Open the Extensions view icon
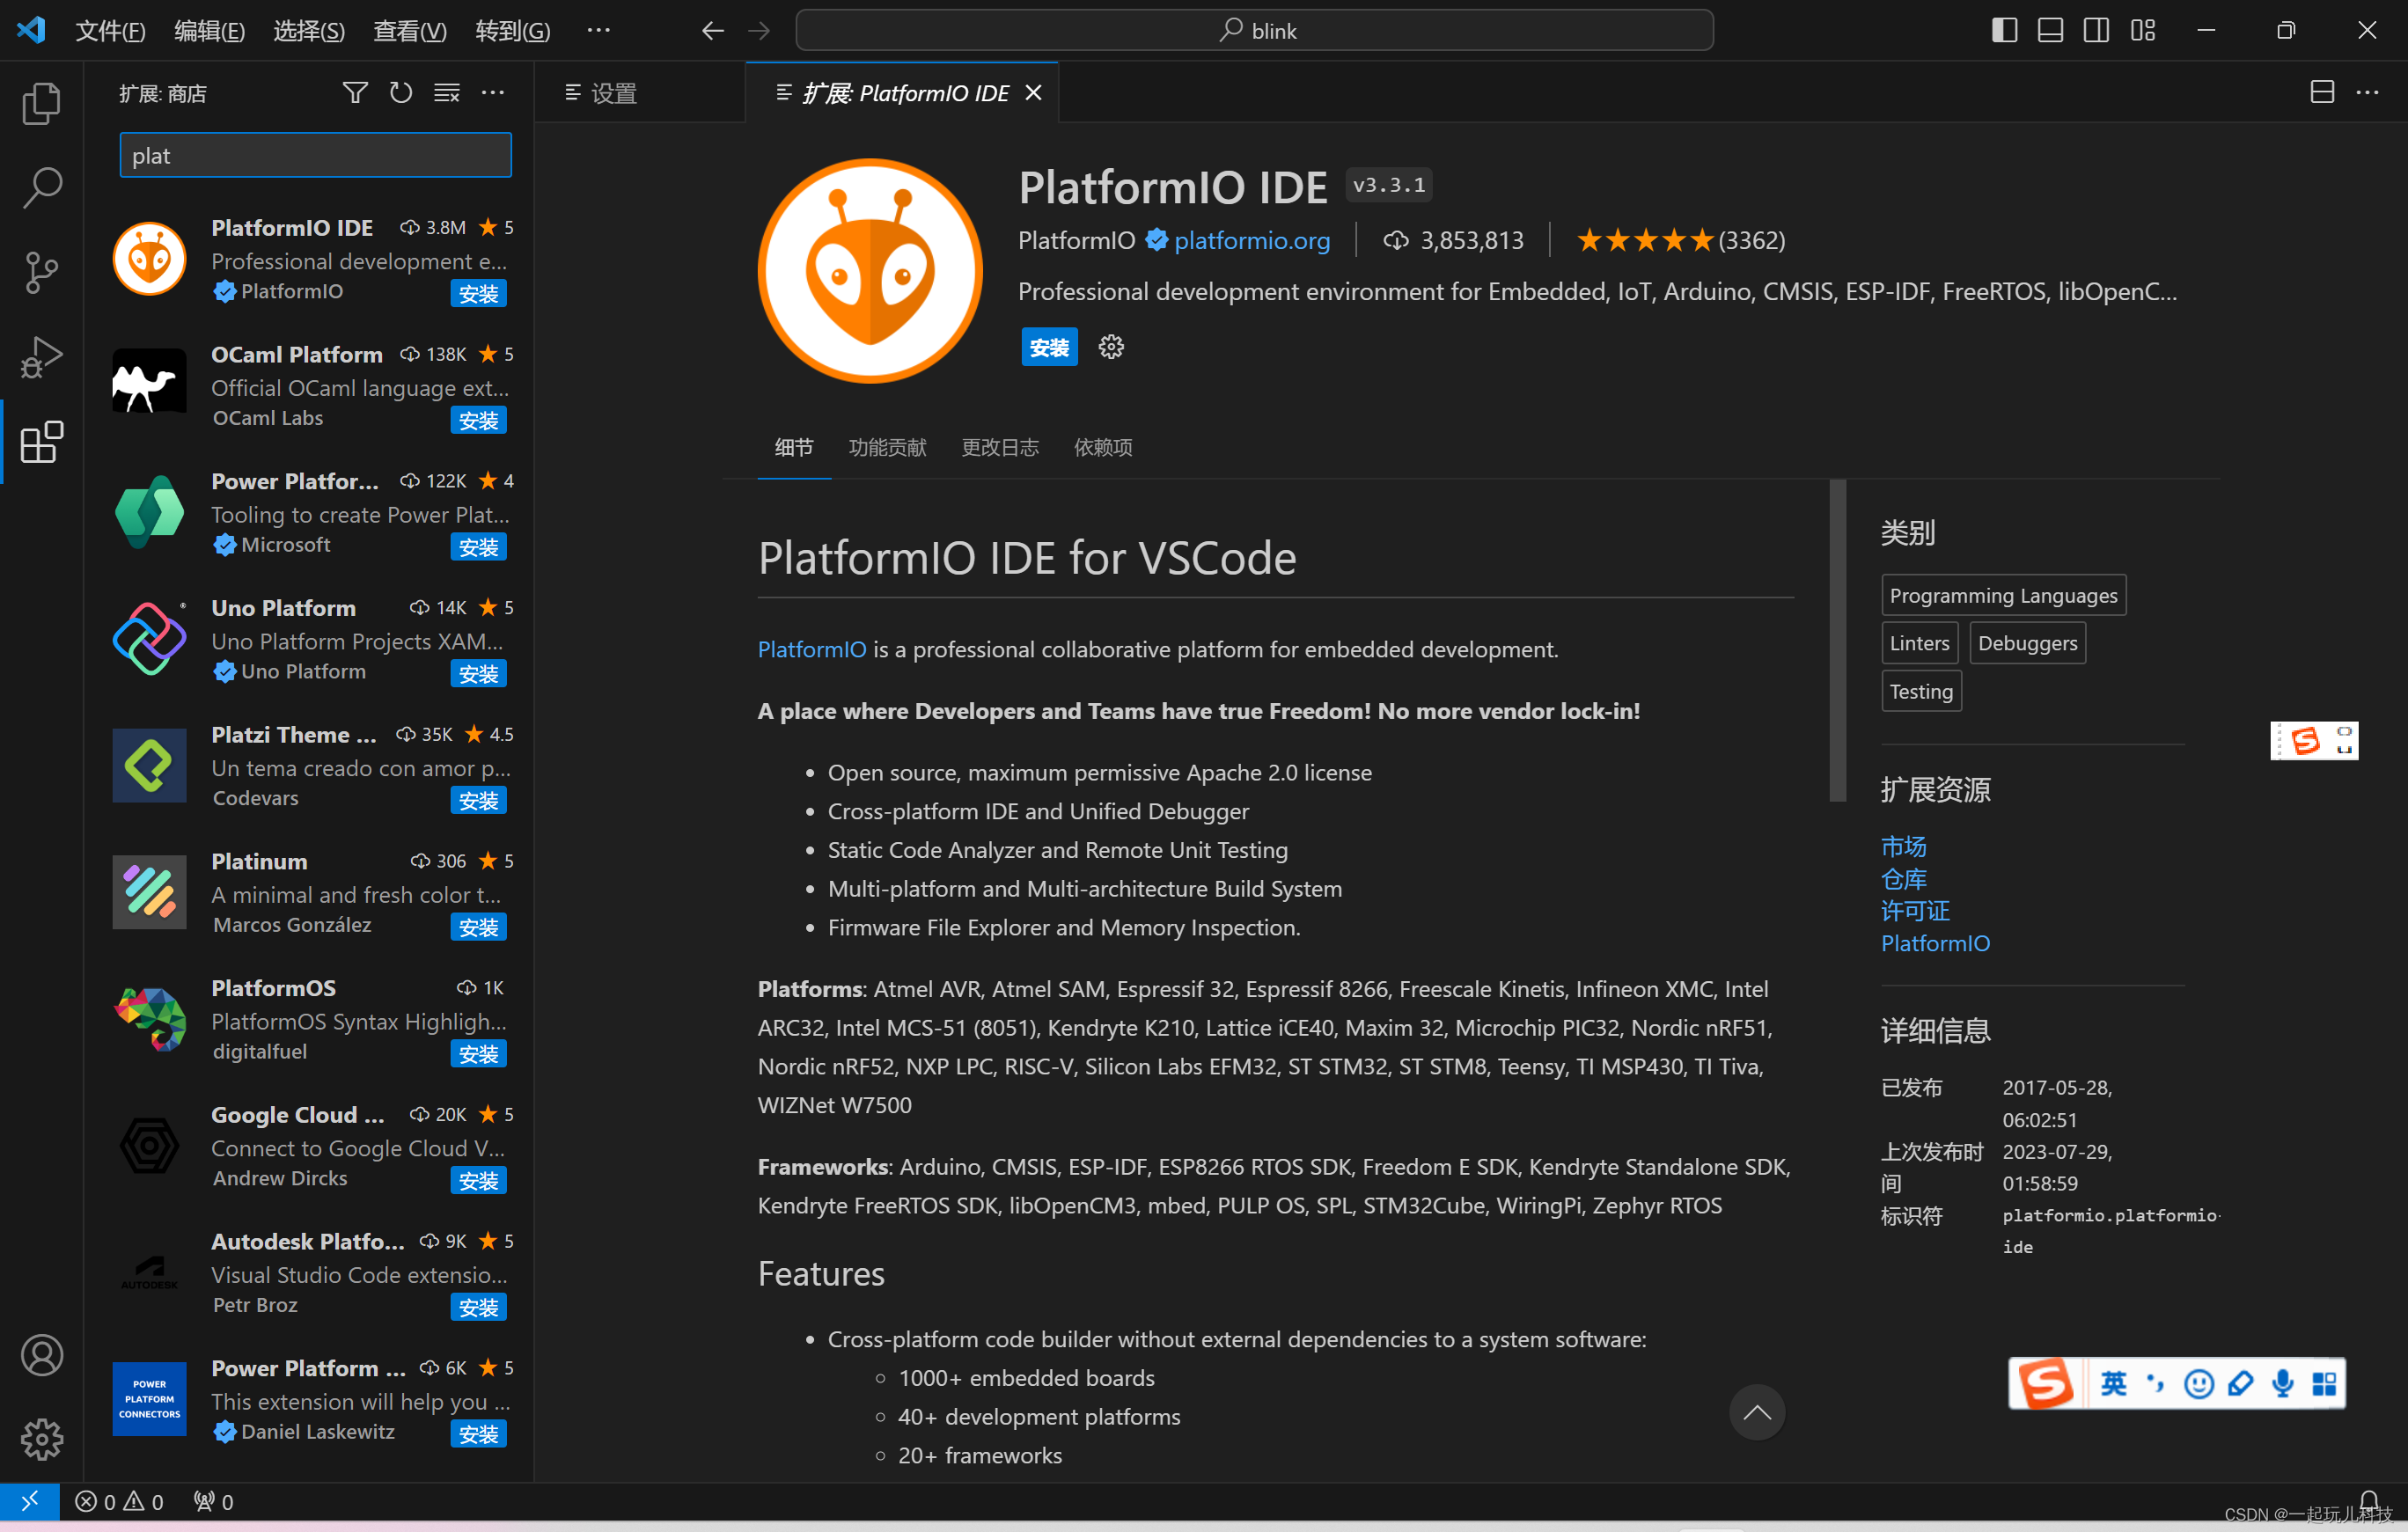The height and width of the screenshot is (1532, 2408). point(41,441)
